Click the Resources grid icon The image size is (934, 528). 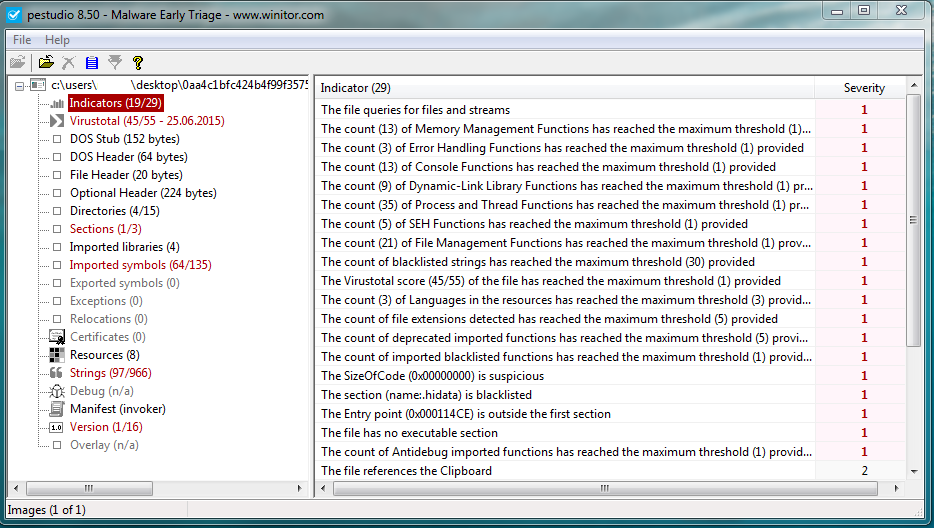pyautogui.click(x=57, y=355)
